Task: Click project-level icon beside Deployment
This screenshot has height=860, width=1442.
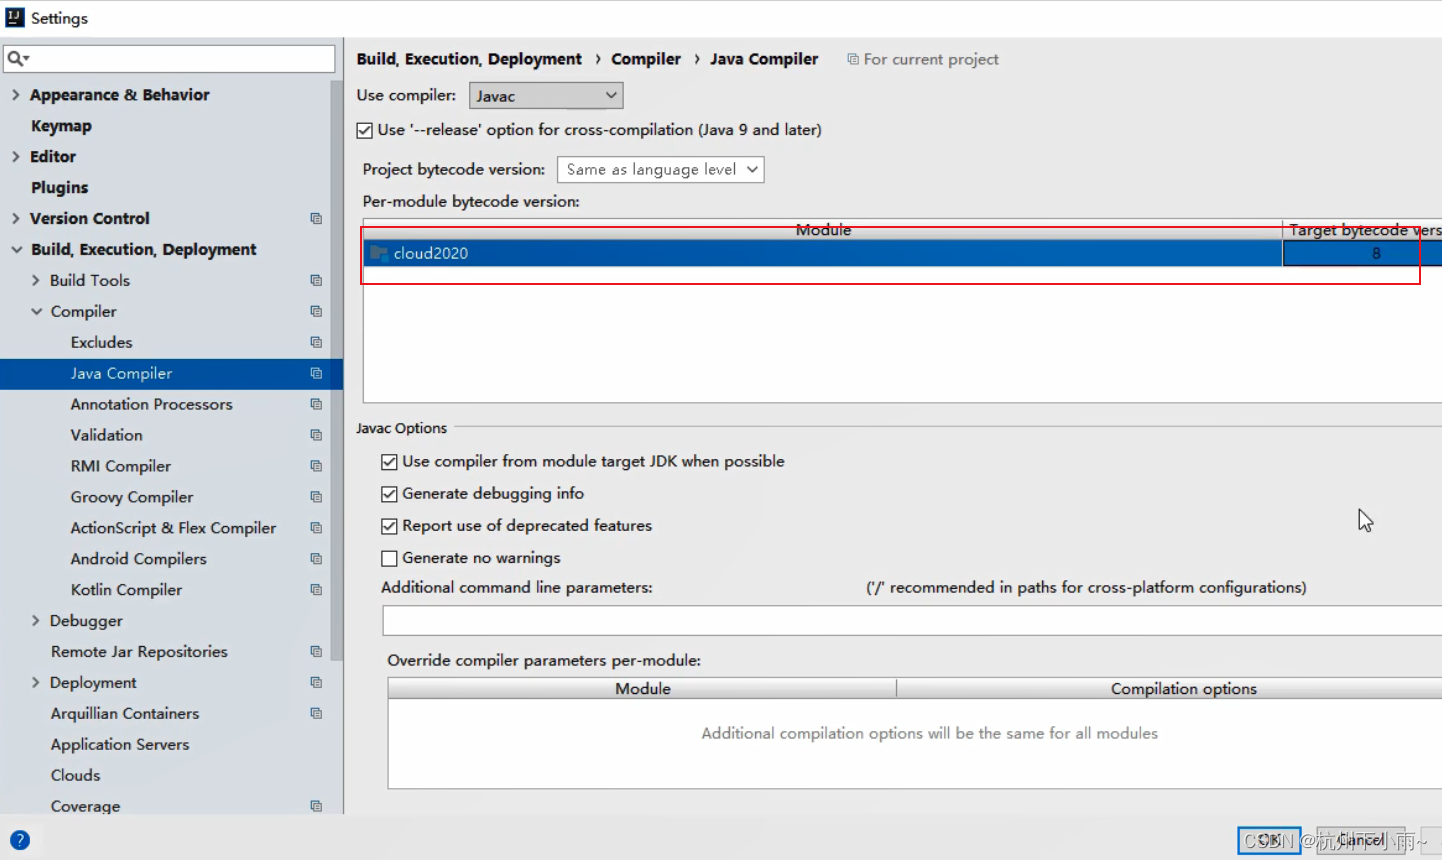Action: pos(316,682)
